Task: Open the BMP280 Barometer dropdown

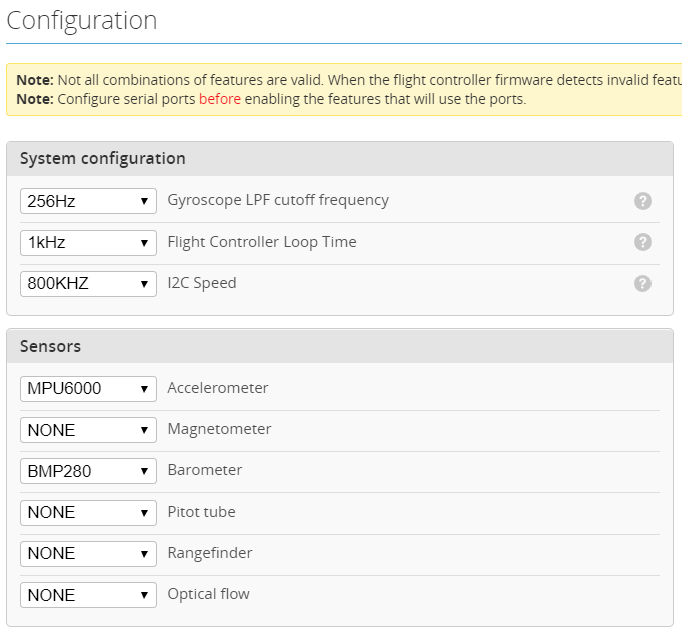Action: click(88, 471)
